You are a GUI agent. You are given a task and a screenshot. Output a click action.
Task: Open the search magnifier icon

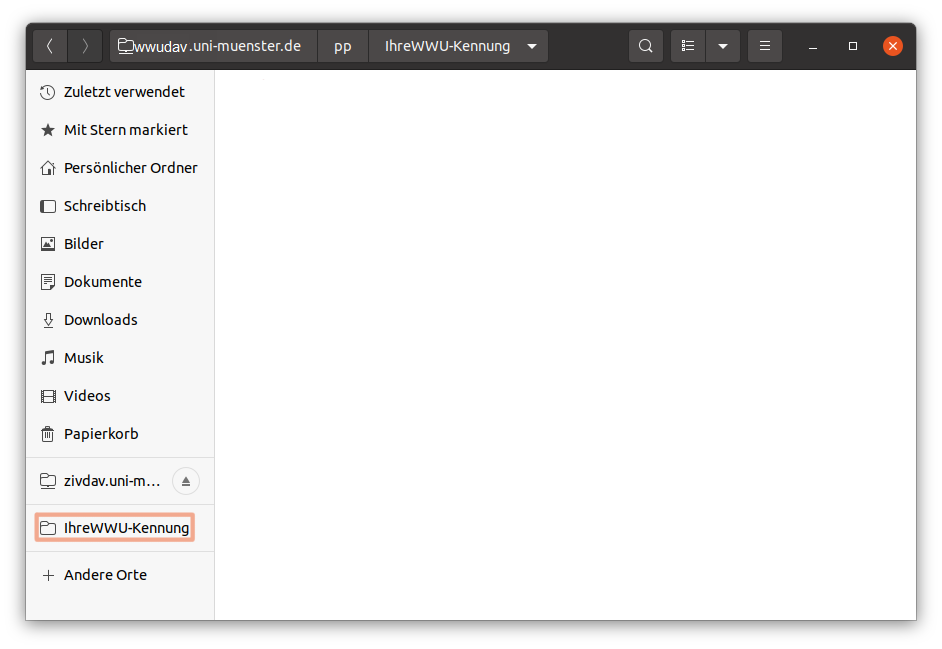click(646, 46)
